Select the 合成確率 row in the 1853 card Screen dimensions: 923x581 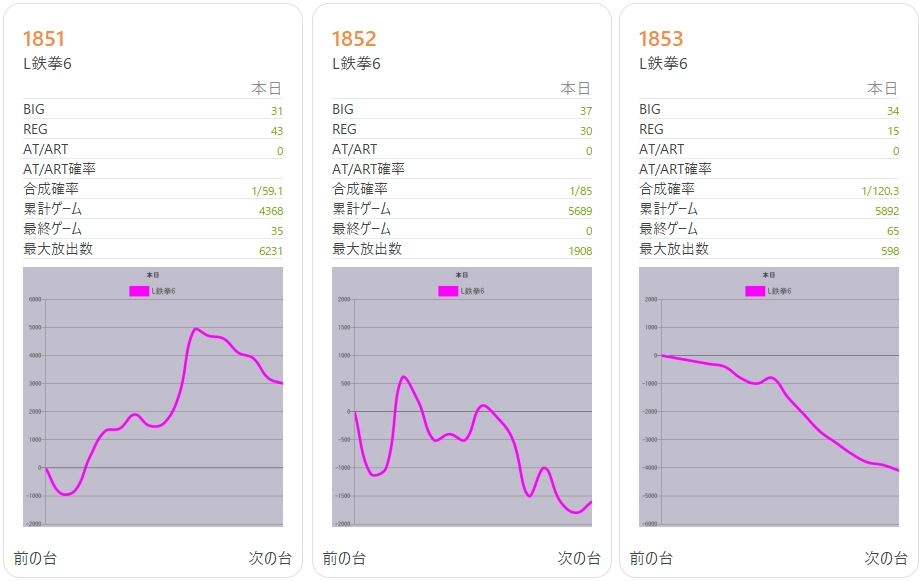pyautogui.click(x=769, y=189)
